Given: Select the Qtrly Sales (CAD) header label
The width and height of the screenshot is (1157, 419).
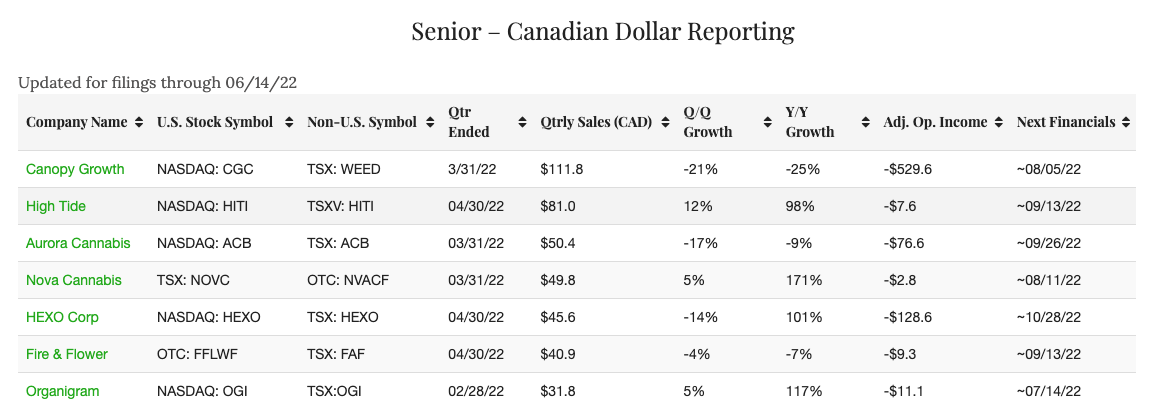Looking at the screenshot, I should tap(596, 122).
